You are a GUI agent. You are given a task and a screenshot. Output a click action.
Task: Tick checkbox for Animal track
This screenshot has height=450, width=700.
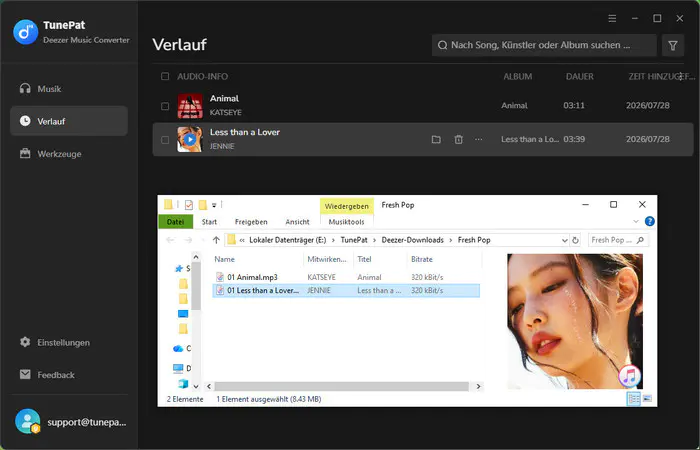tap(165, 106)
